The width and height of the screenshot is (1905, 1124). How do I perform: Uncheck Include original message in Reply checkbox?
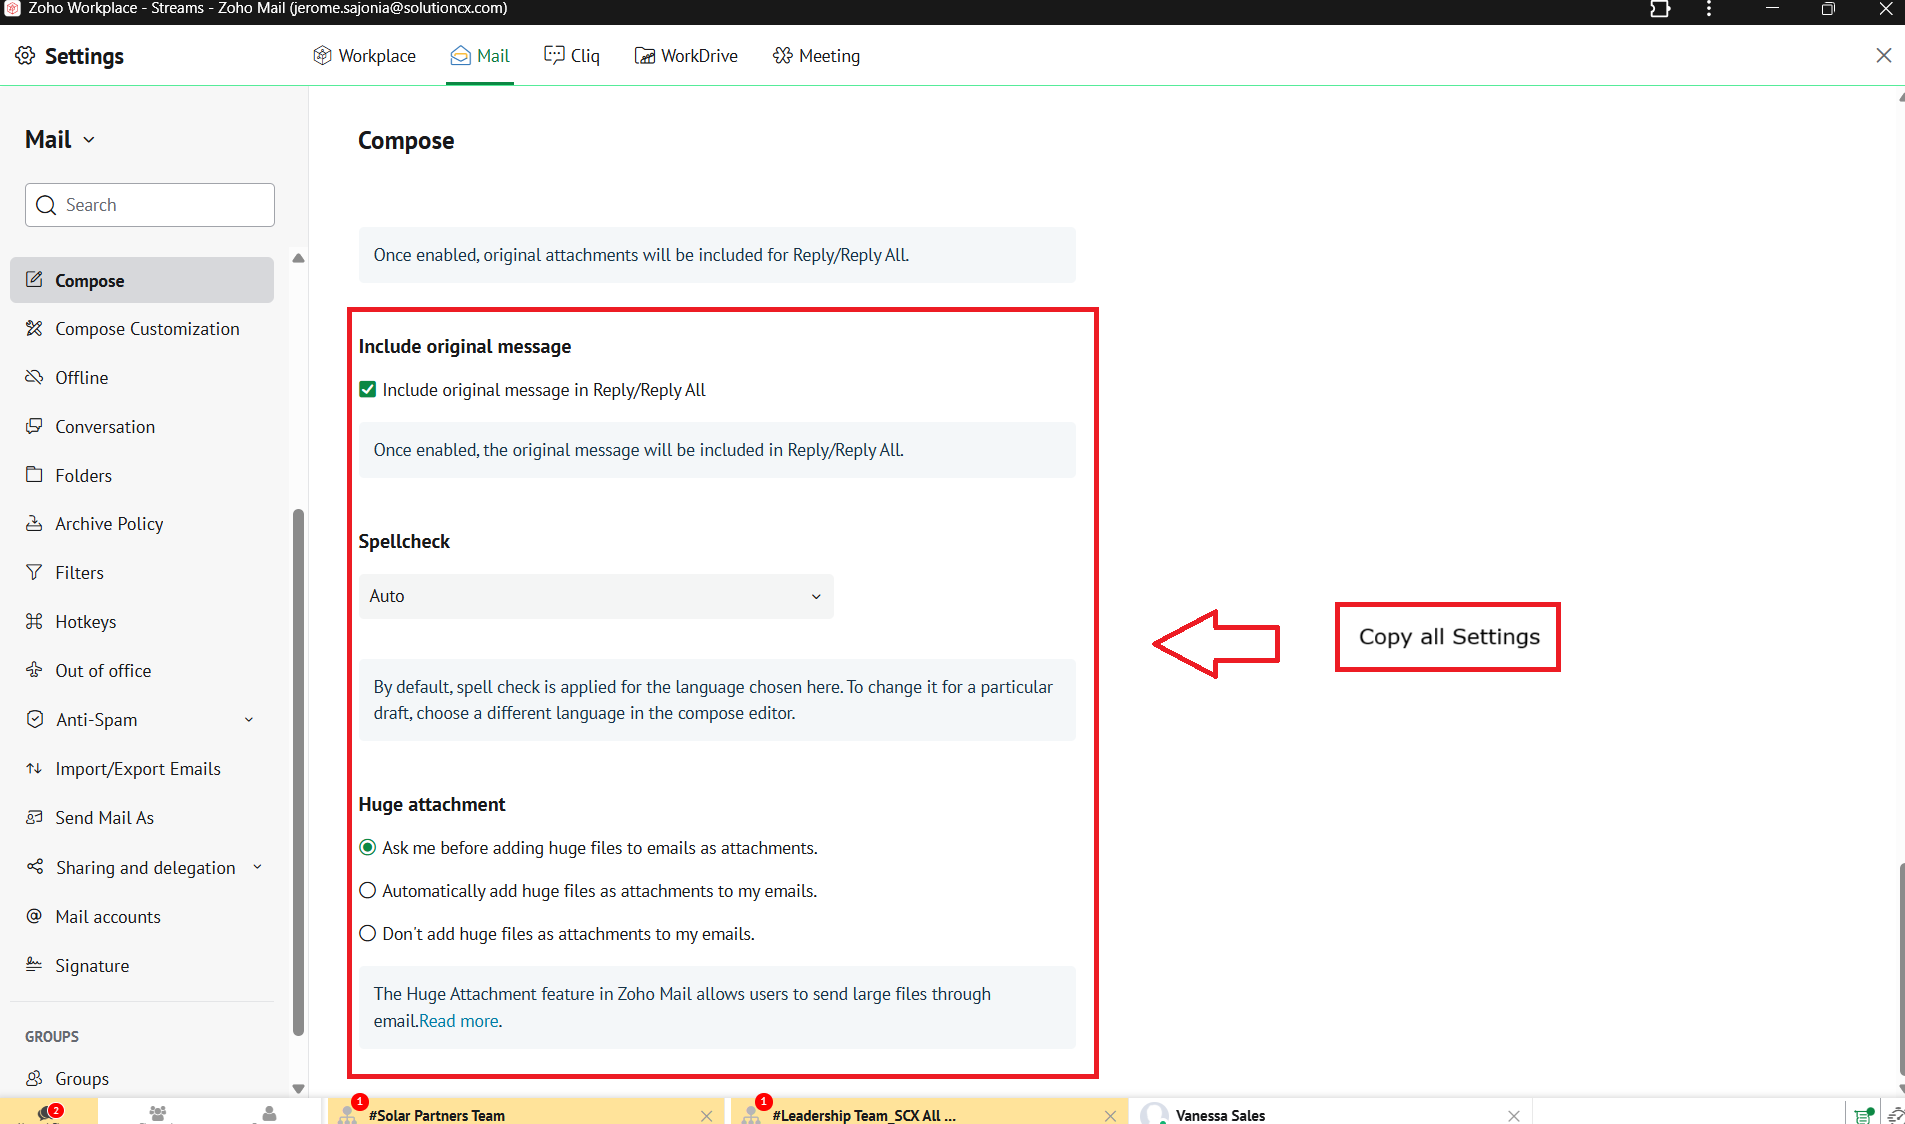368,390
